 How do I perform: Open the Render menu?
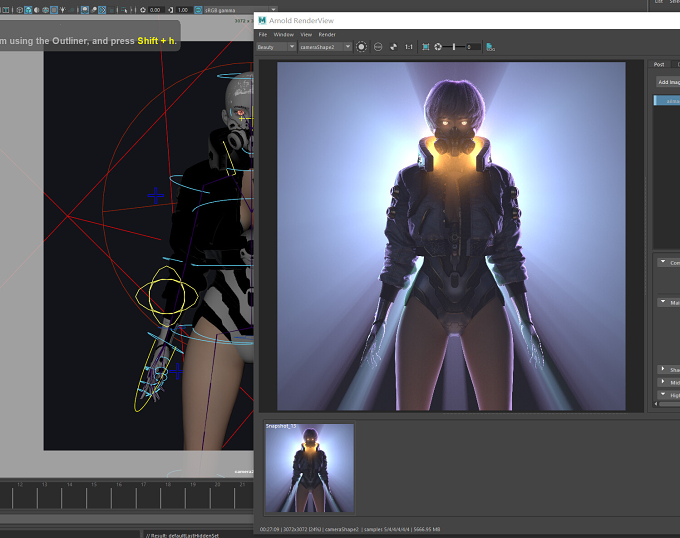pos(327,34)
